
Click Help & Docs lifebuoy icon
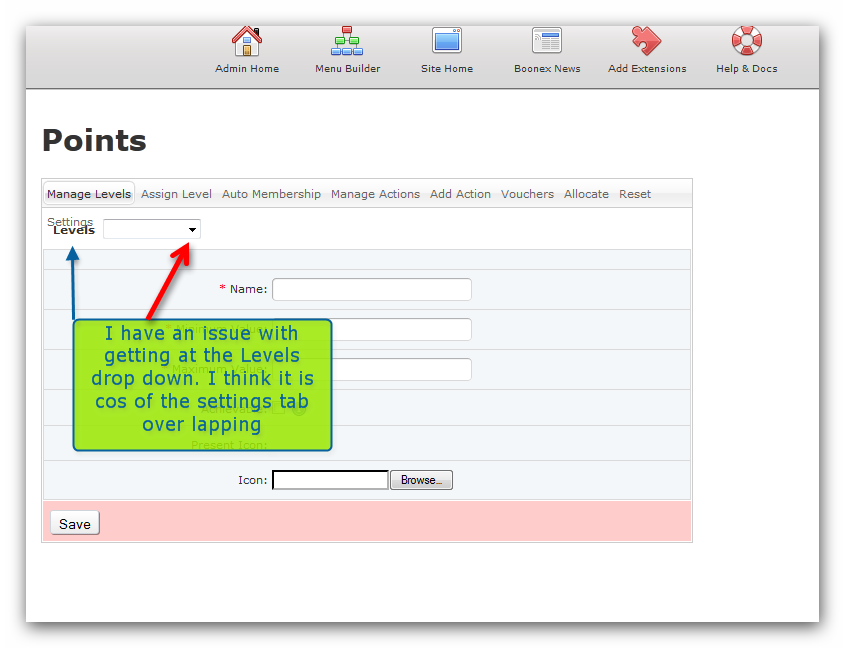[x=747, y=40]
